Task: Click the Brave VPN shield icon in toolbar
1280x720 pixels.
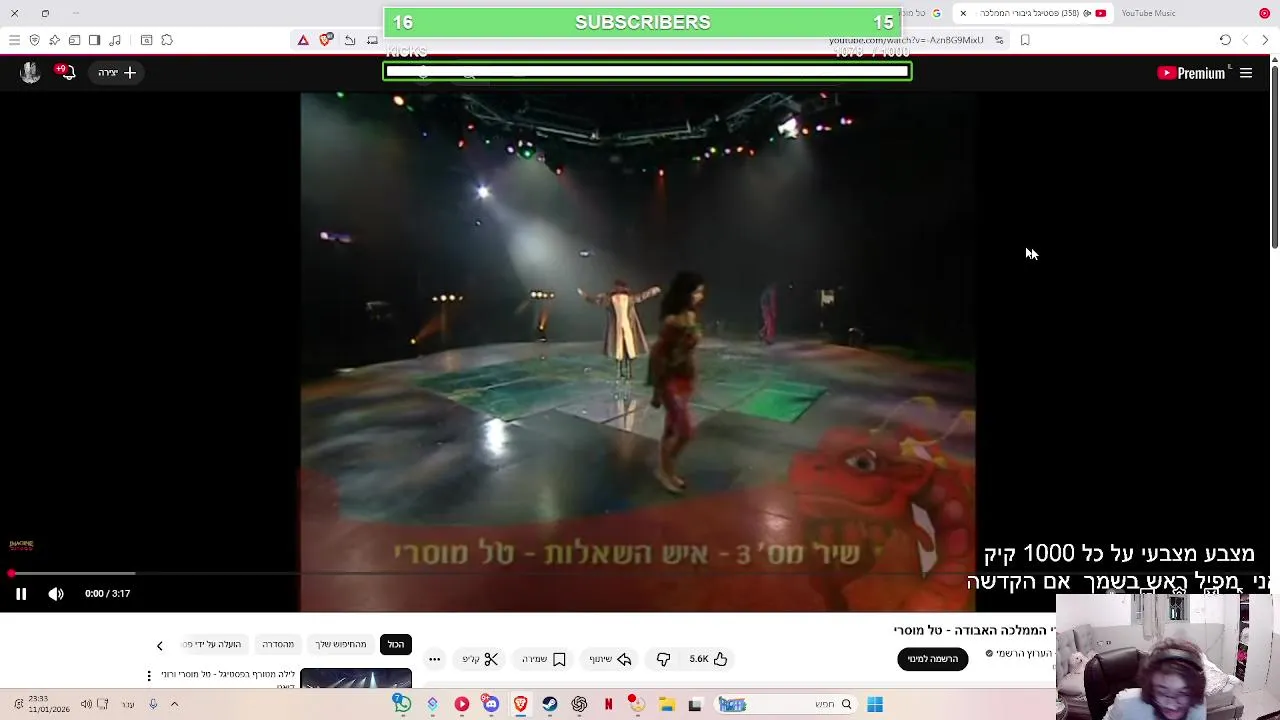Action: tap(34, 40)
